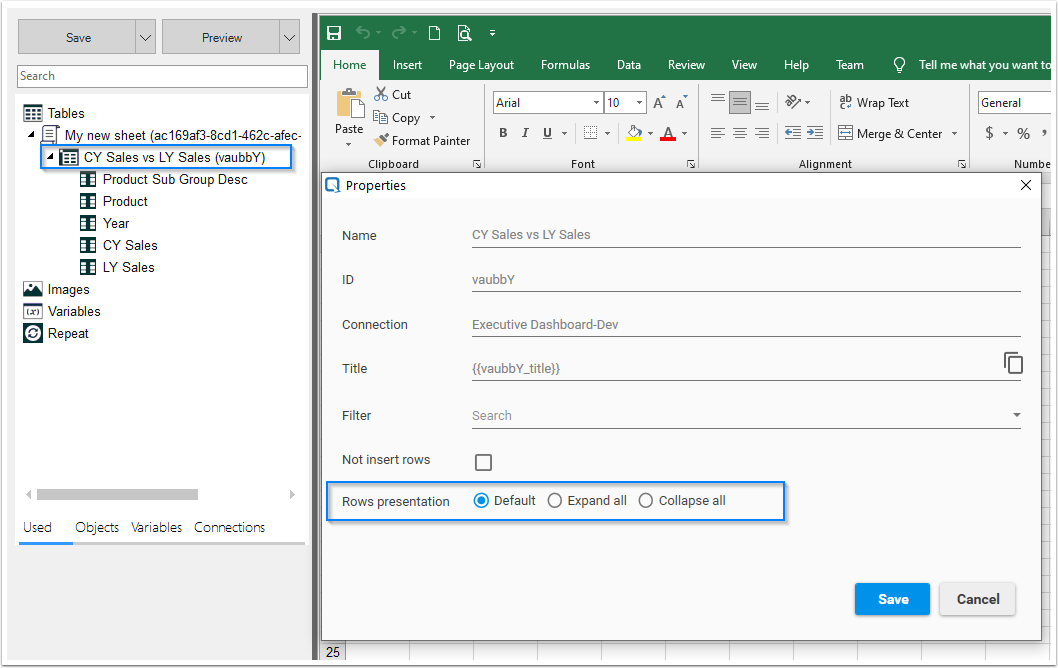Image resolution: width=1058 pixels, height=668 pixels.
Task: Open the font size dropdown
Action: pos(640,102)
